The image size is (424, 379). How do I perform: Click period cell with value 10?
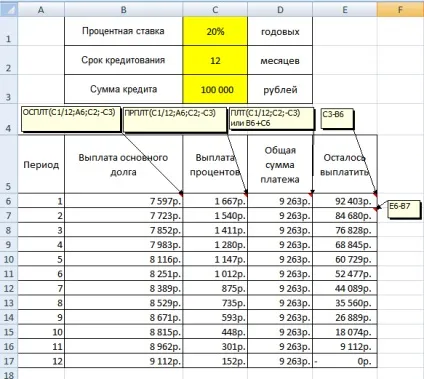41,332
